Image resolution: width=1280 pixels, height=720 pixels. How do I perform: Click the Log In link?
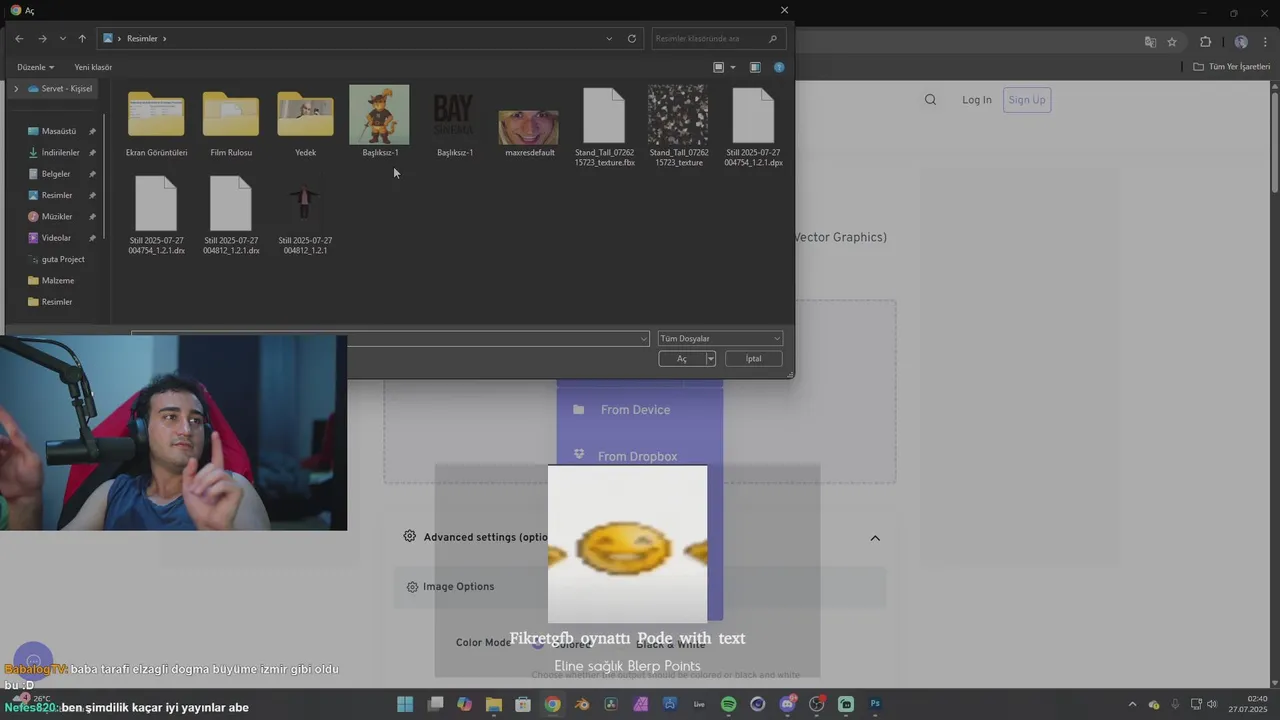pos(977,100)
